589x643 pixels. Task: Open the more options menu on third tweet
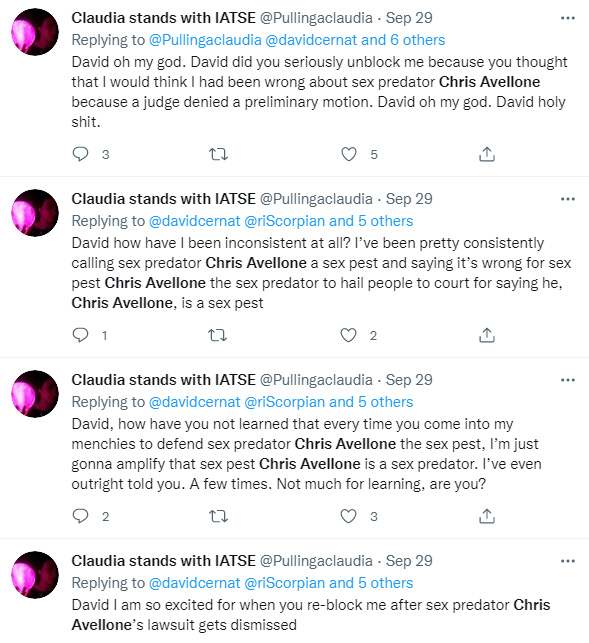(x=568, y=380)
